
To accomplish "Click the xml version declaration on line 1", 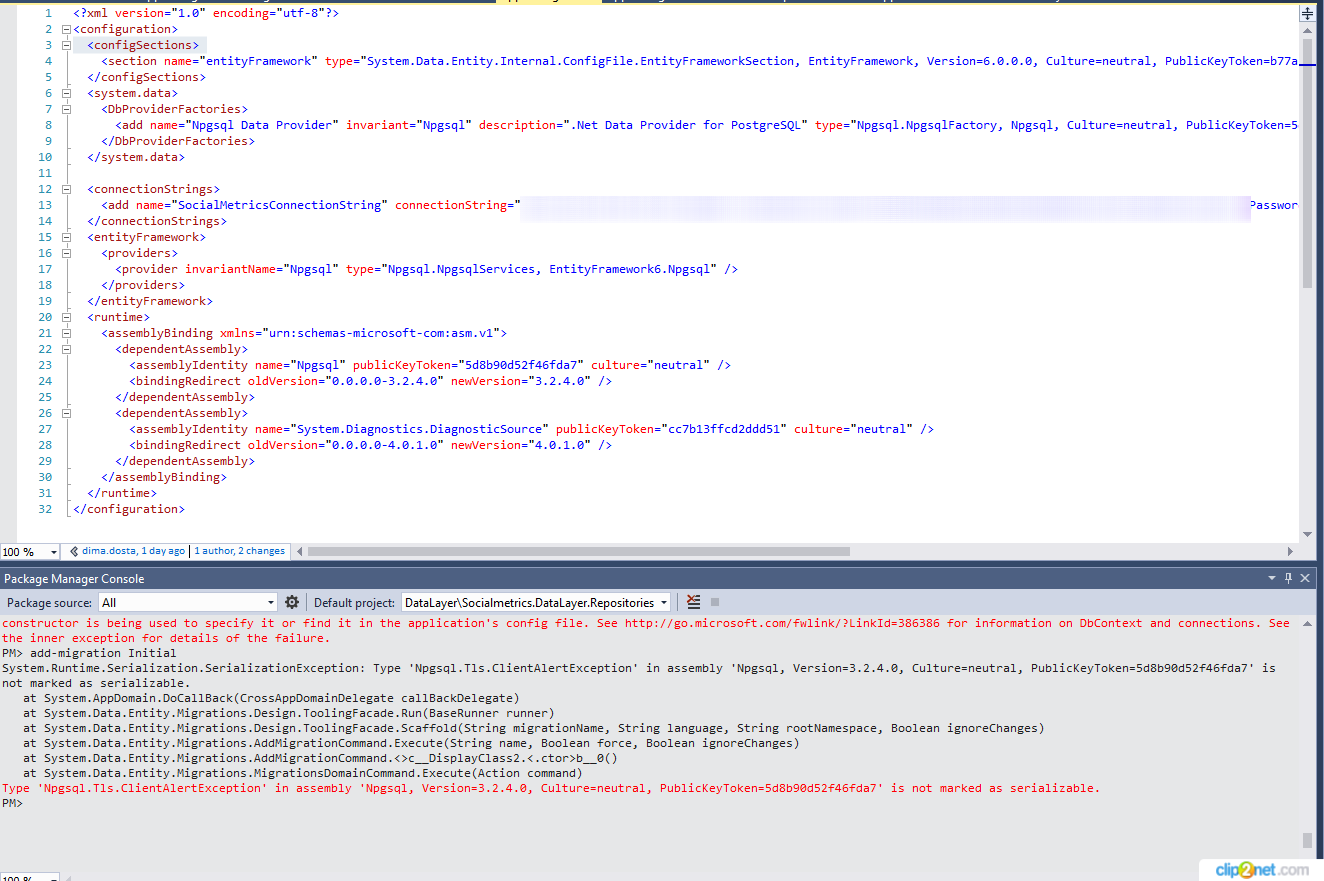I will (x=205, y=13).
